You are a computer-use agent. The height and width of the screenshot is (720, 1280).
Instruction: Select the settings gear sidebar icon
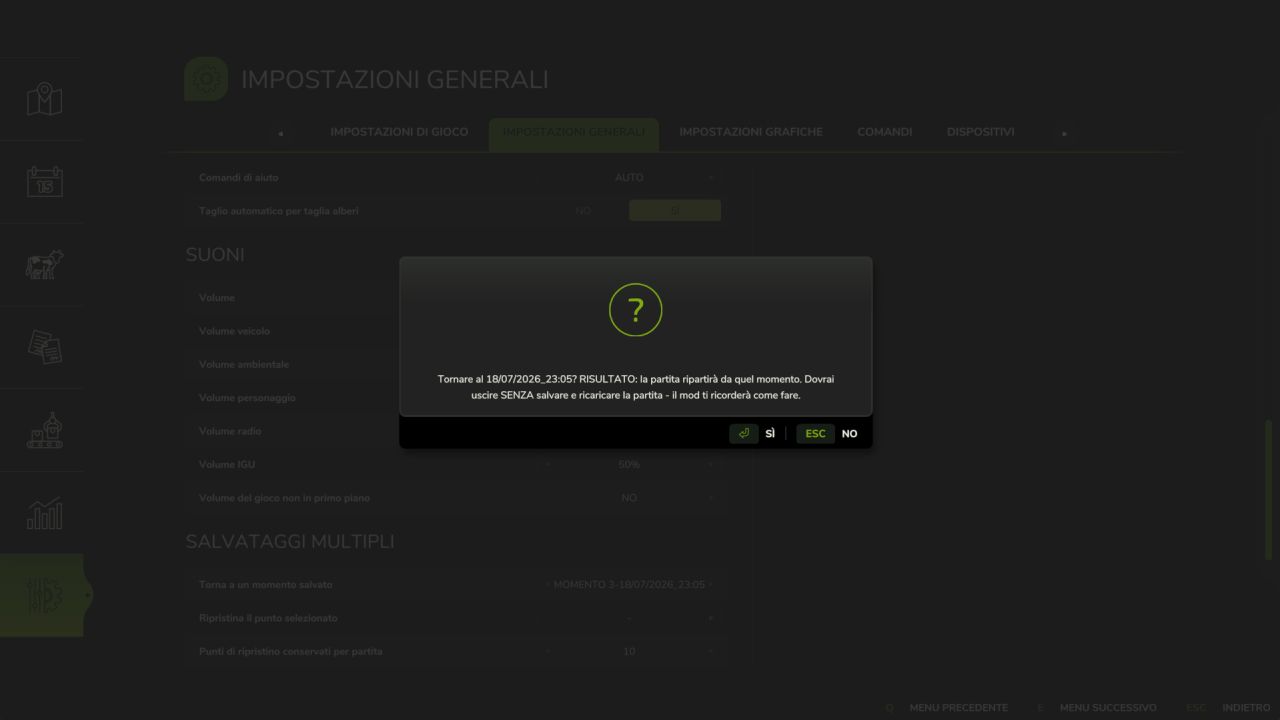click(44, 595)
